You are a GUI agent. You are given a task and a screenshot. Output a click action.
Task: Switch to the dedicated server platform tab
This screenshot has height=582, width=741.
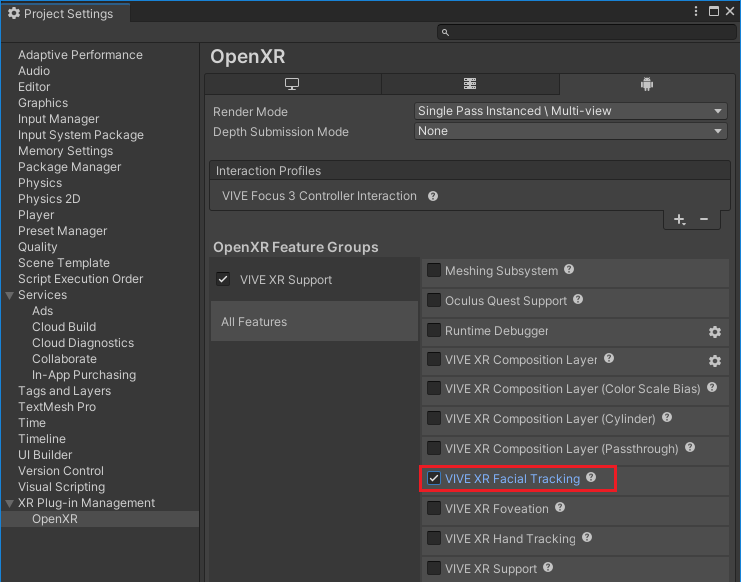(470, 84)
